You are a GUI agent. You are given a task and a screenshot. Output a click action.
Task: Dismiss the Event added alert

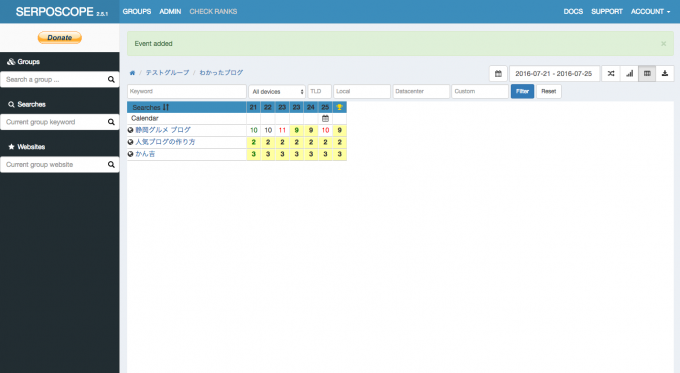(664, 44)
